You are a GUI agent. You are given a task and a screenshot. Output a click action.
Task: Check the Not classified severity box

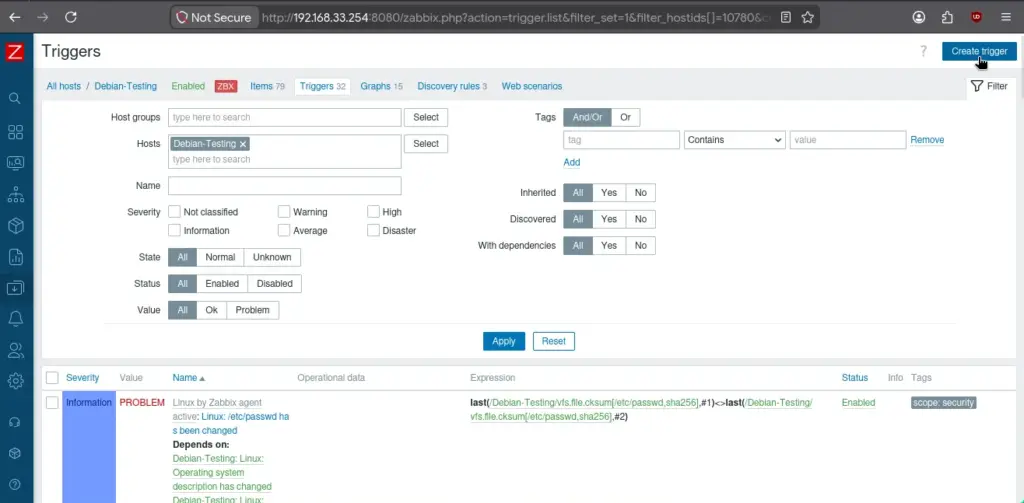(x=174, y=212)
